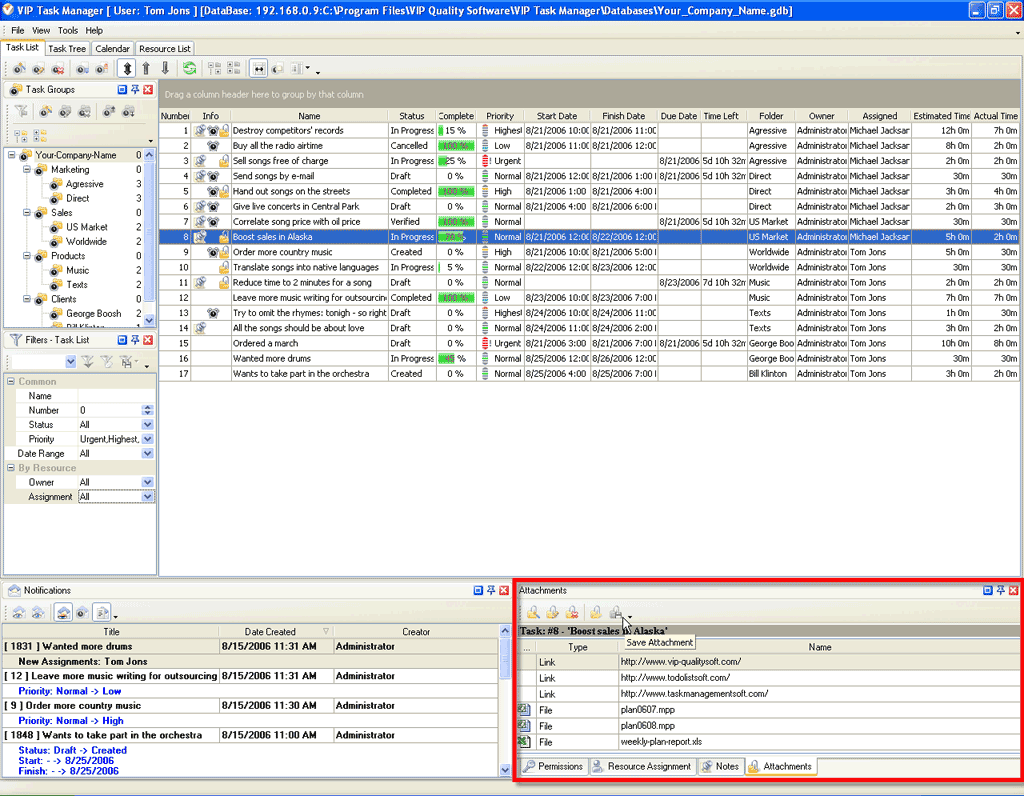
Task: Click the Move Task Up arrow icon
Action: click(146, 69)
